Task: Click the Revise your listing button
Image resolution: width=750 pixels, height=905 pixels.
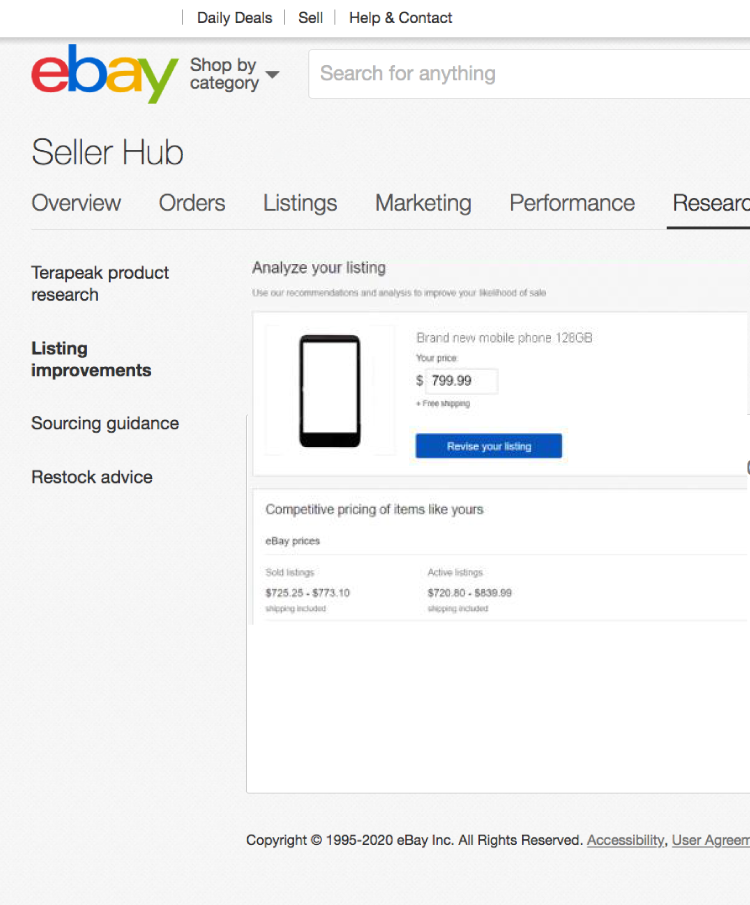Action: click(488, 446)
